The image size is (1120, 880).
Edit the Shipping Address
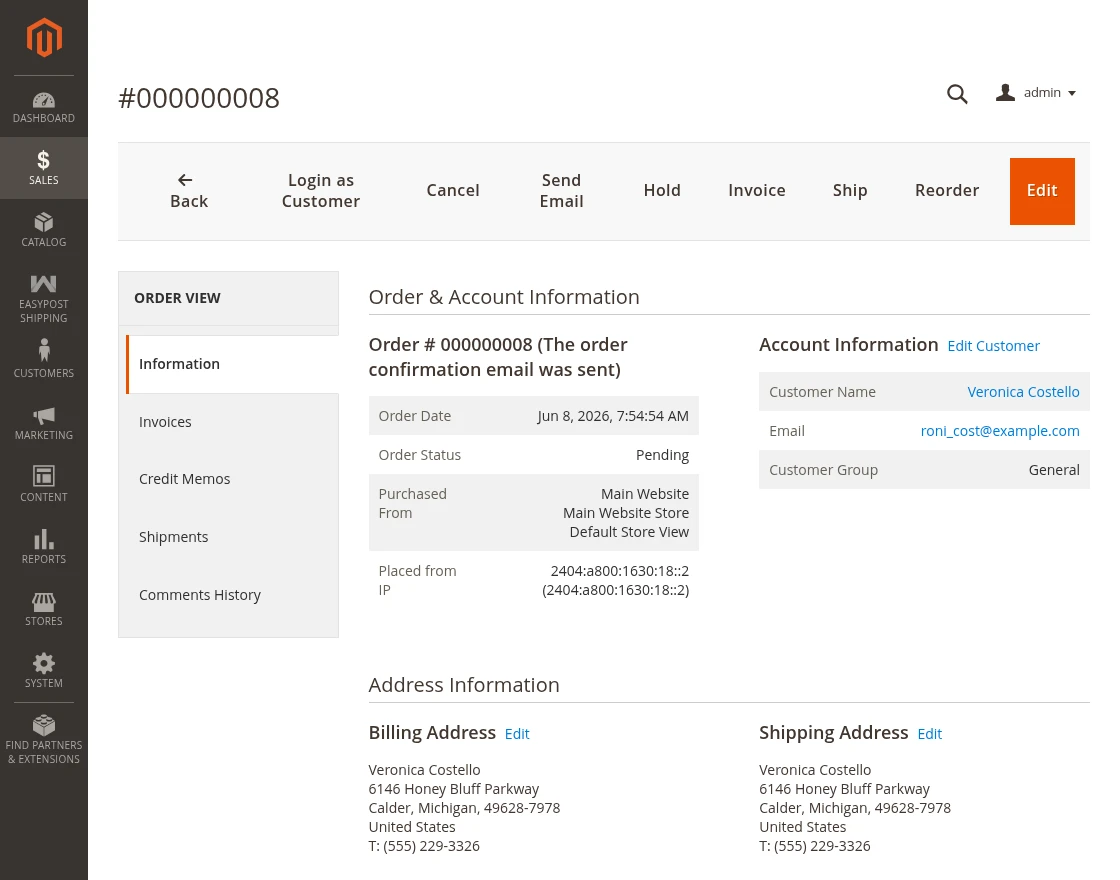[930, 734]
